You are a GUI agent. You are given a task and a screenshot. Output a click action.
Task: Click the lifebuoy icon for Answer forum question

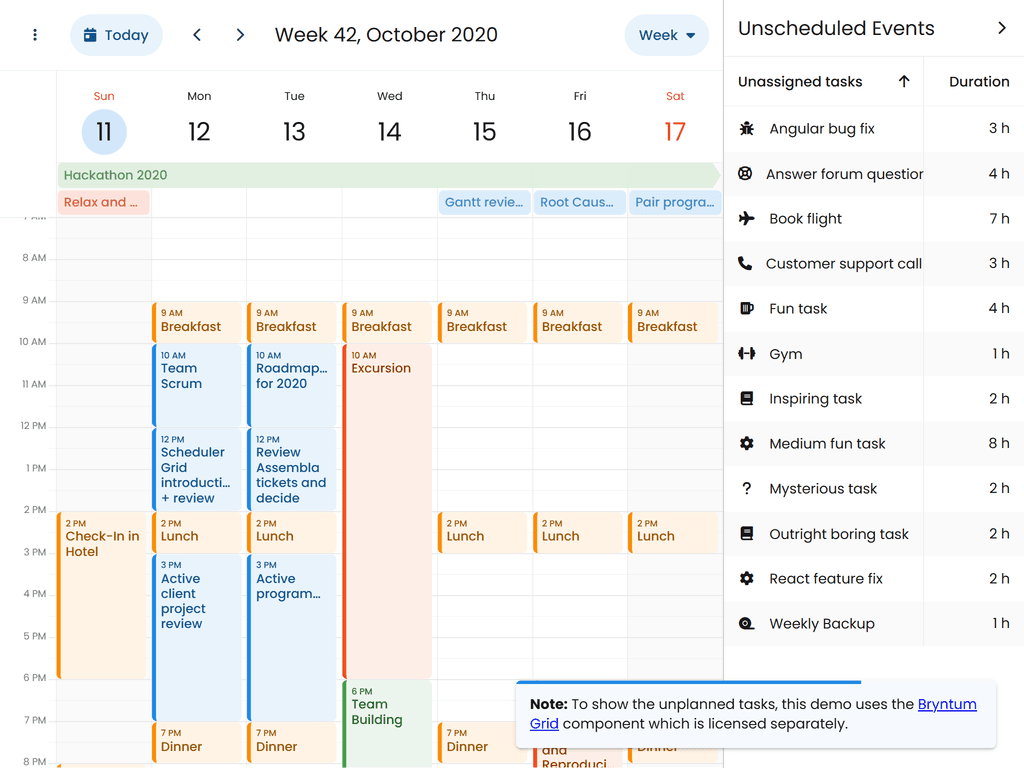[745, 173]
